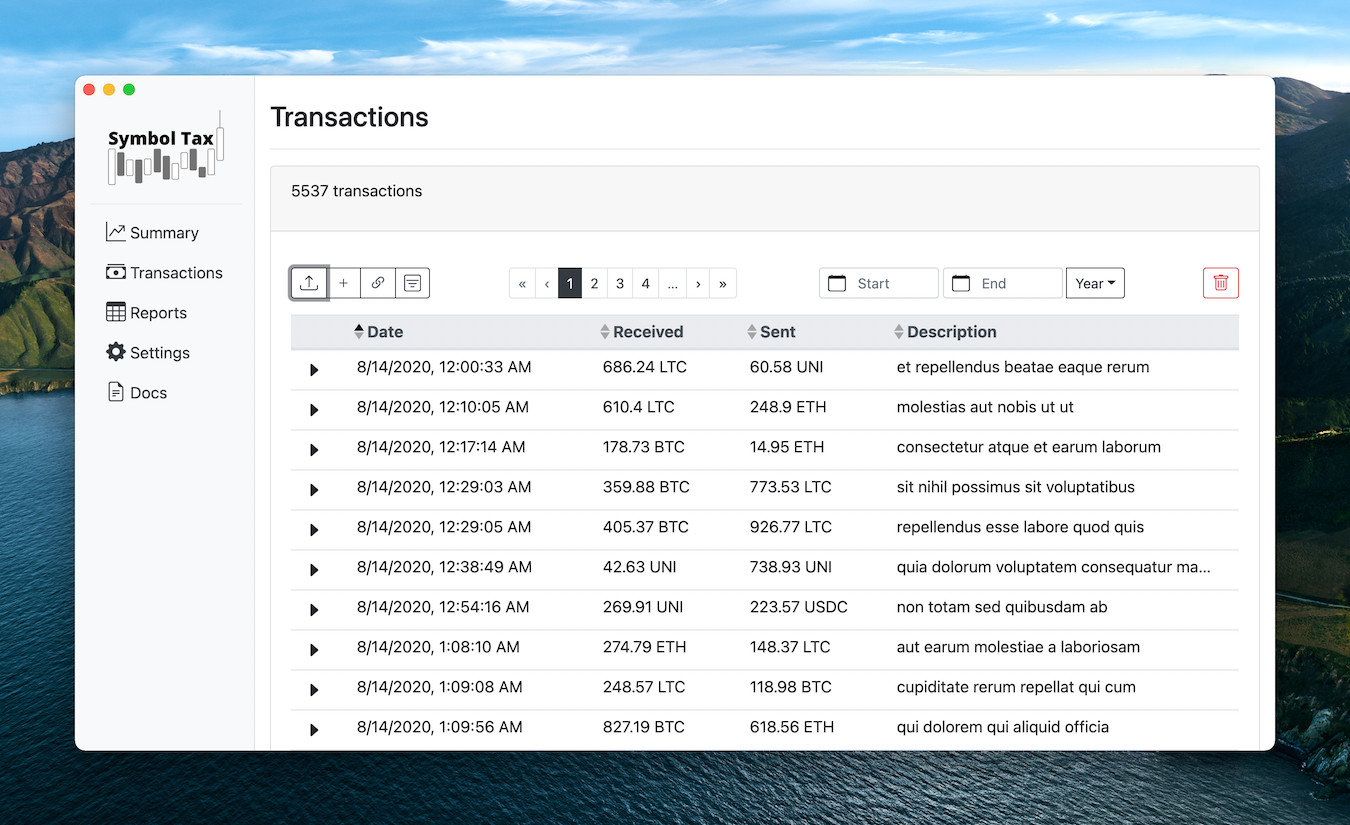The height and width of the screenshot is (825, 1350).
Task: Select page 1 in pagination
Action: [x=570, y=283]
